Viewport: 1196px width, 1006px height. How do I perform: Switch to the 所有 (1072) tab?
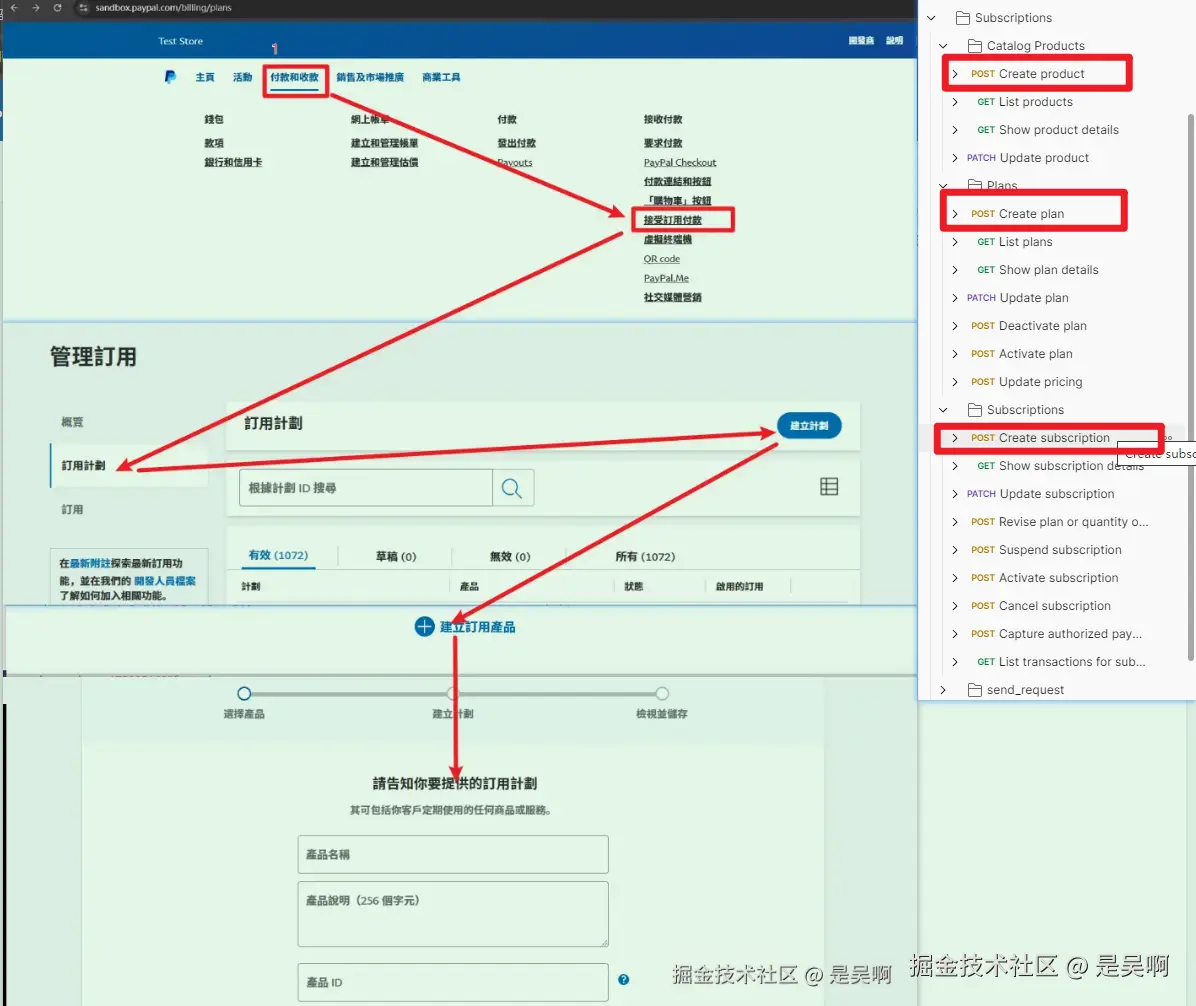point(645,557)
